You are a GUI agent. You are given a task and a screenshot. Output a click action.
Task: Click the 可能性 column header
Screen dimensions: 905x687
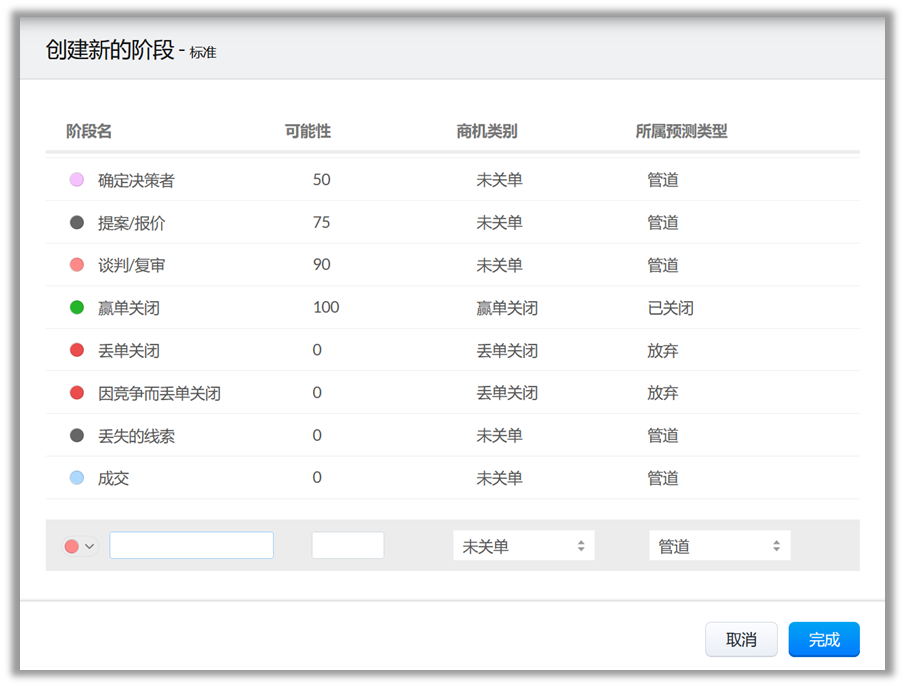tap(307, 131)
